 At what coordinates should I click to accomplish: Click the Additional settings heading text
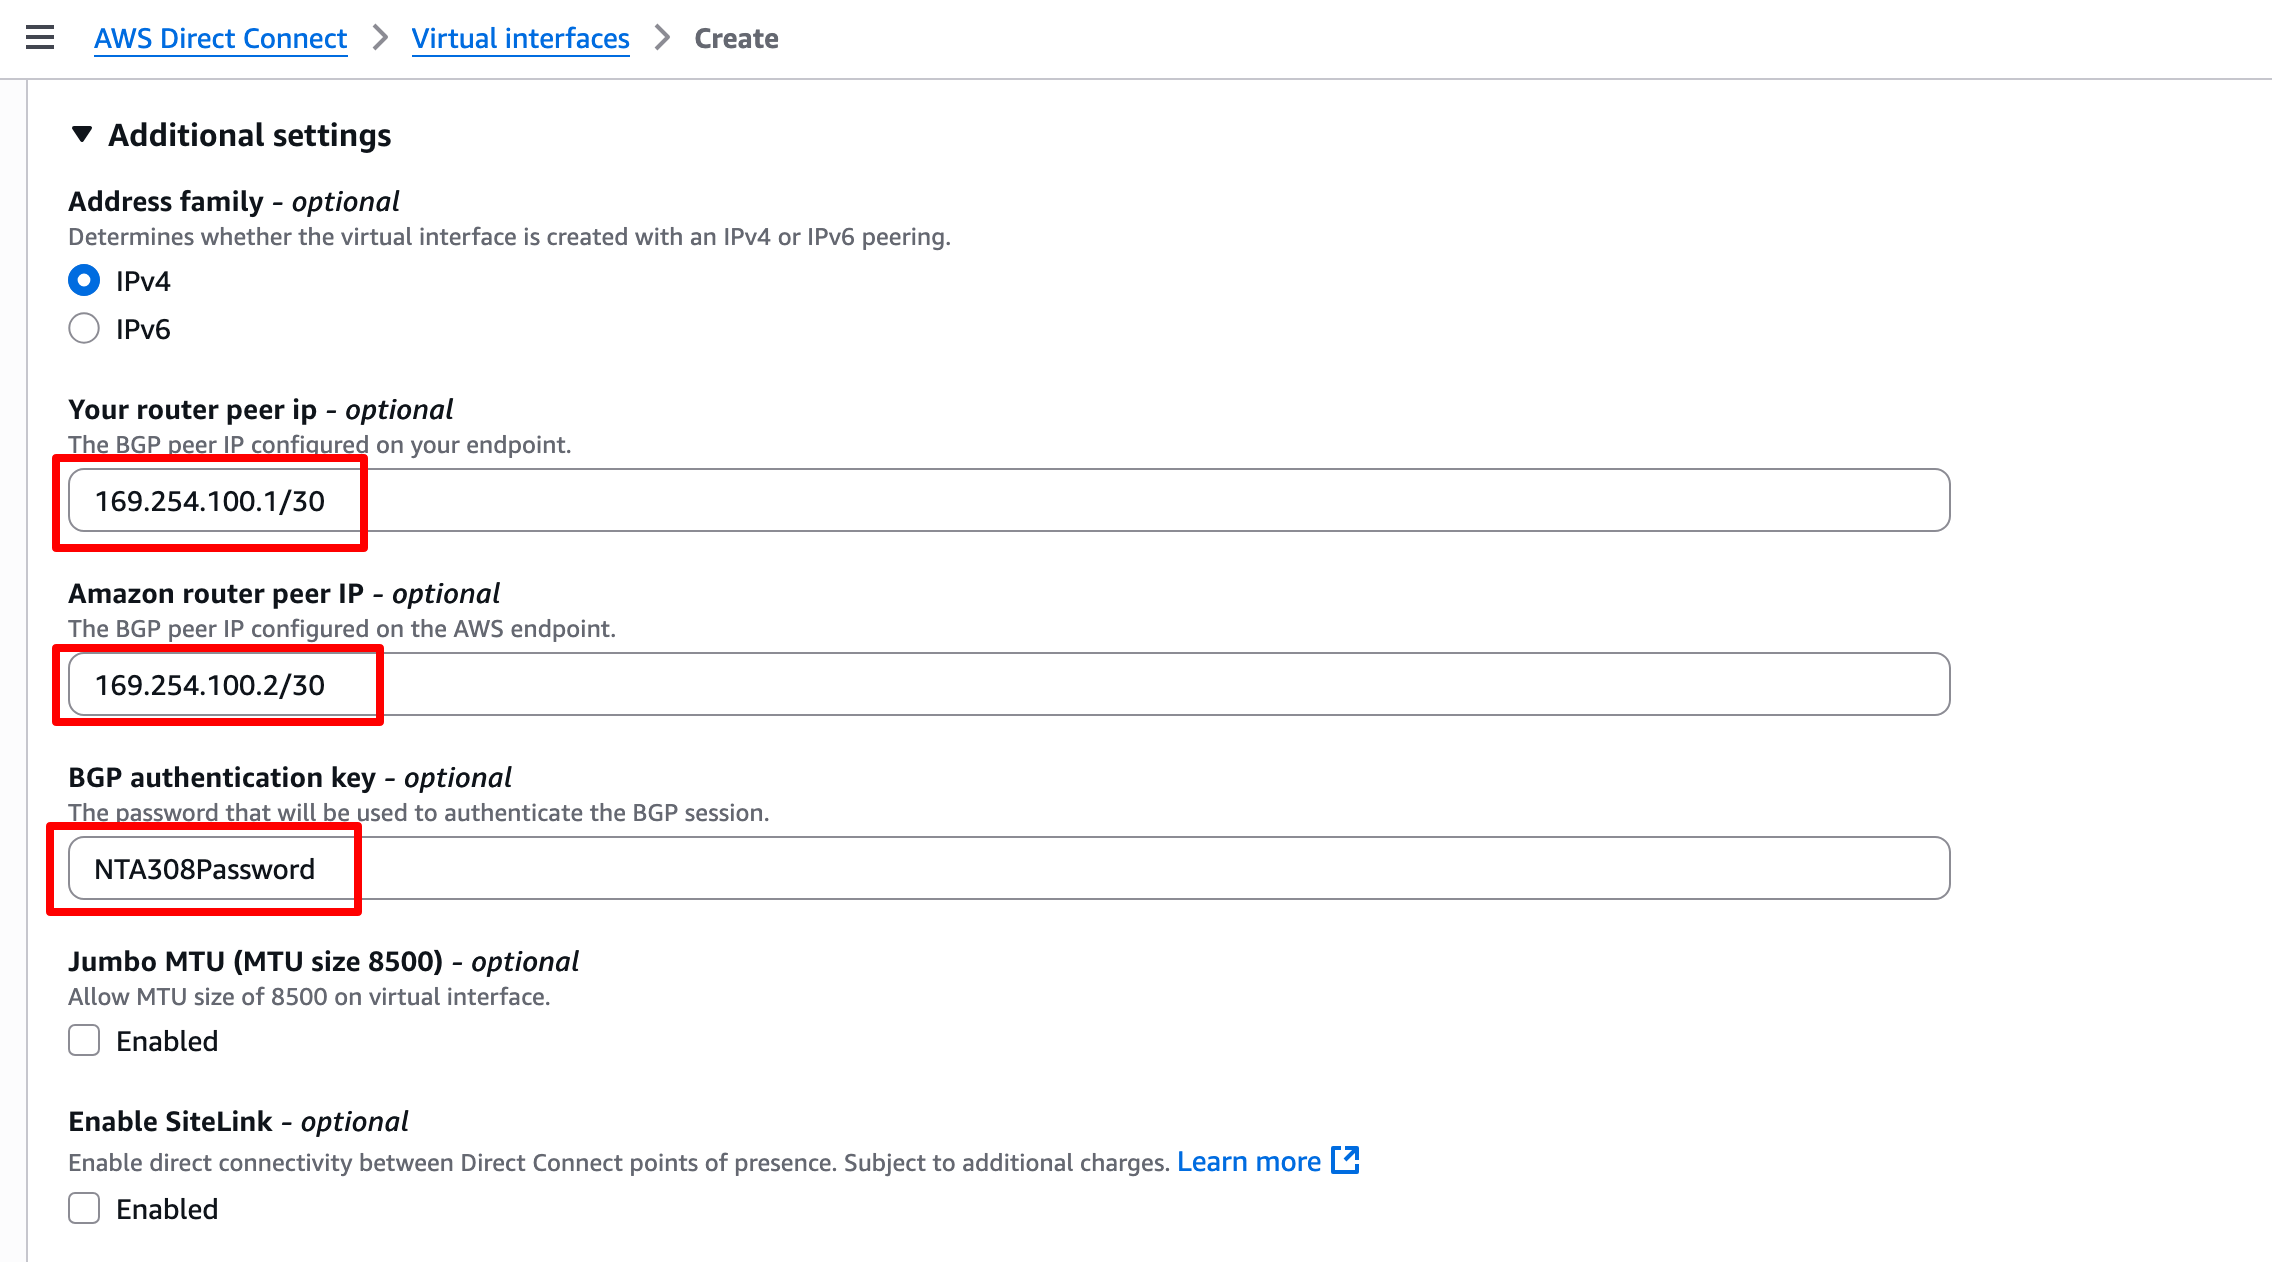coord(250,135)
